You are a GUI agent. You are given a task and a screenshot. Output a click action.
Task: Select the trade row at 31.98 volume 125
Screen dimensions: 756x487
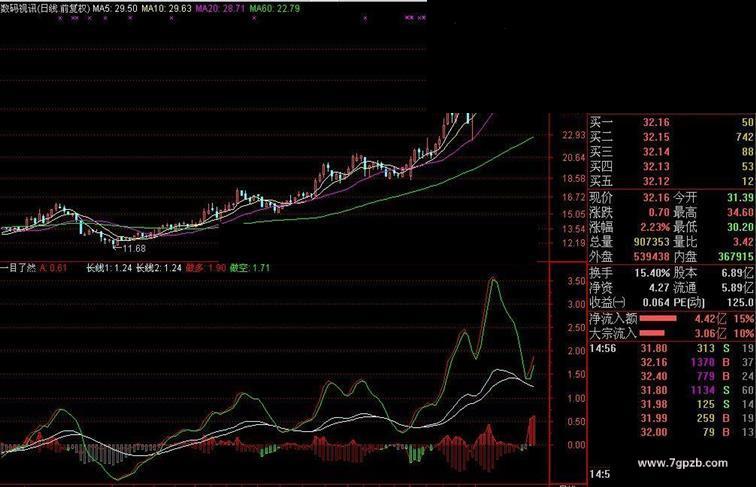coord(671,405)
